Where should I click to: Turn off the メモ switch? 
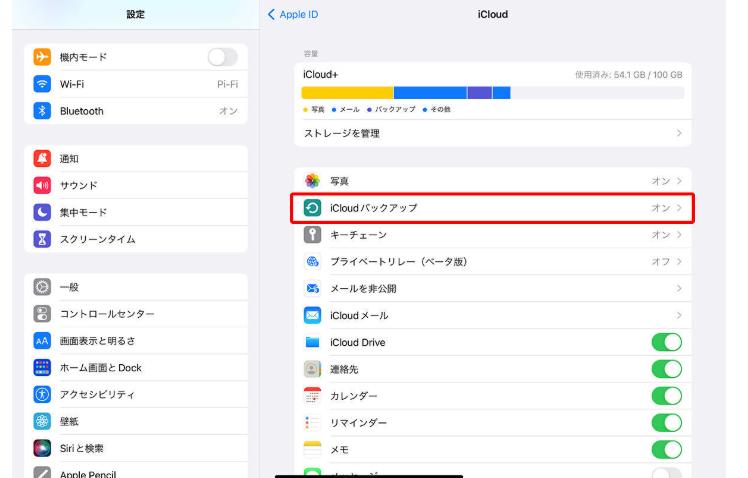coord(667,449)
